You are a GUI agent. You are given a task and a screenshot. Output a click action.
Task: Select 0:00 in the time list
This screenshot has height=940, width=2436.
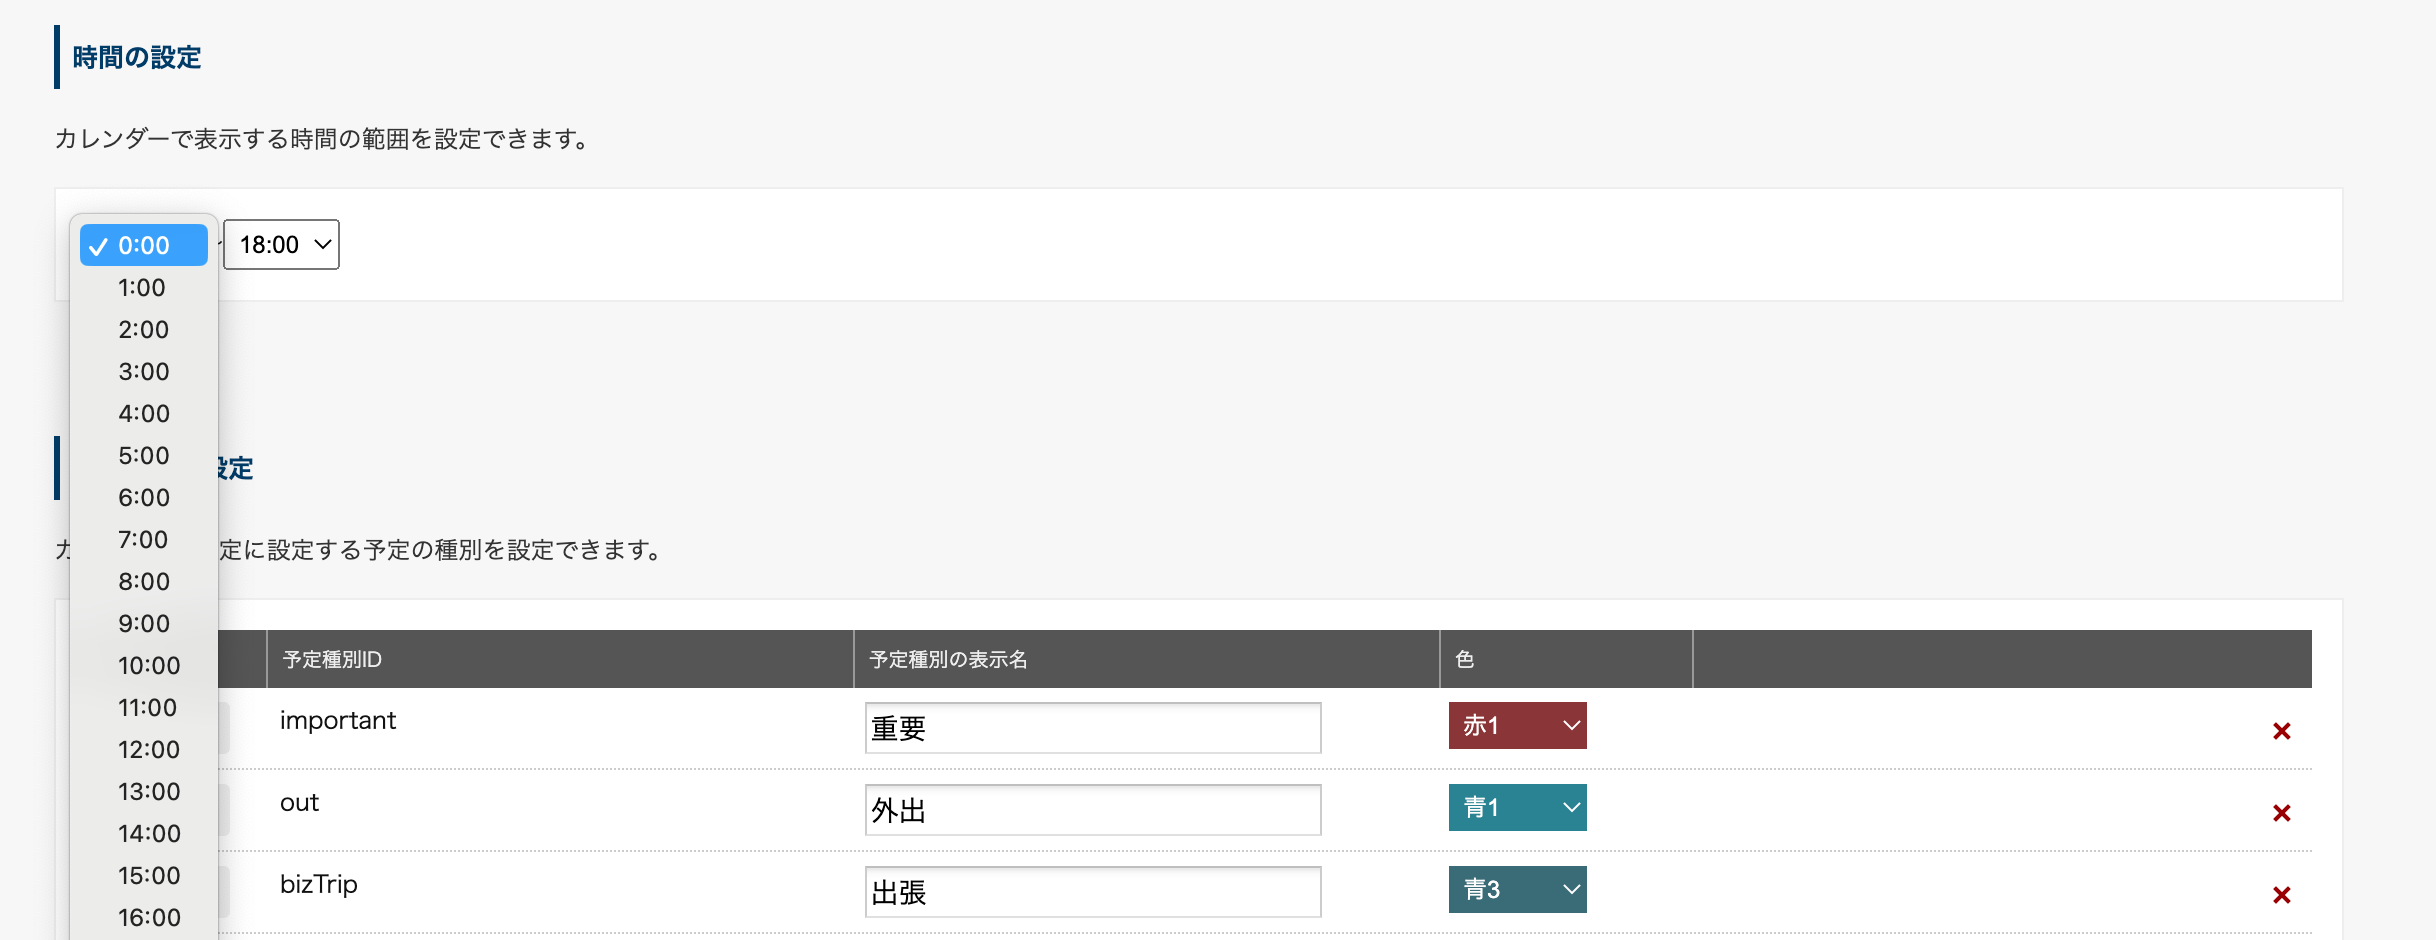pyautogui.click(x=144, y=245)
